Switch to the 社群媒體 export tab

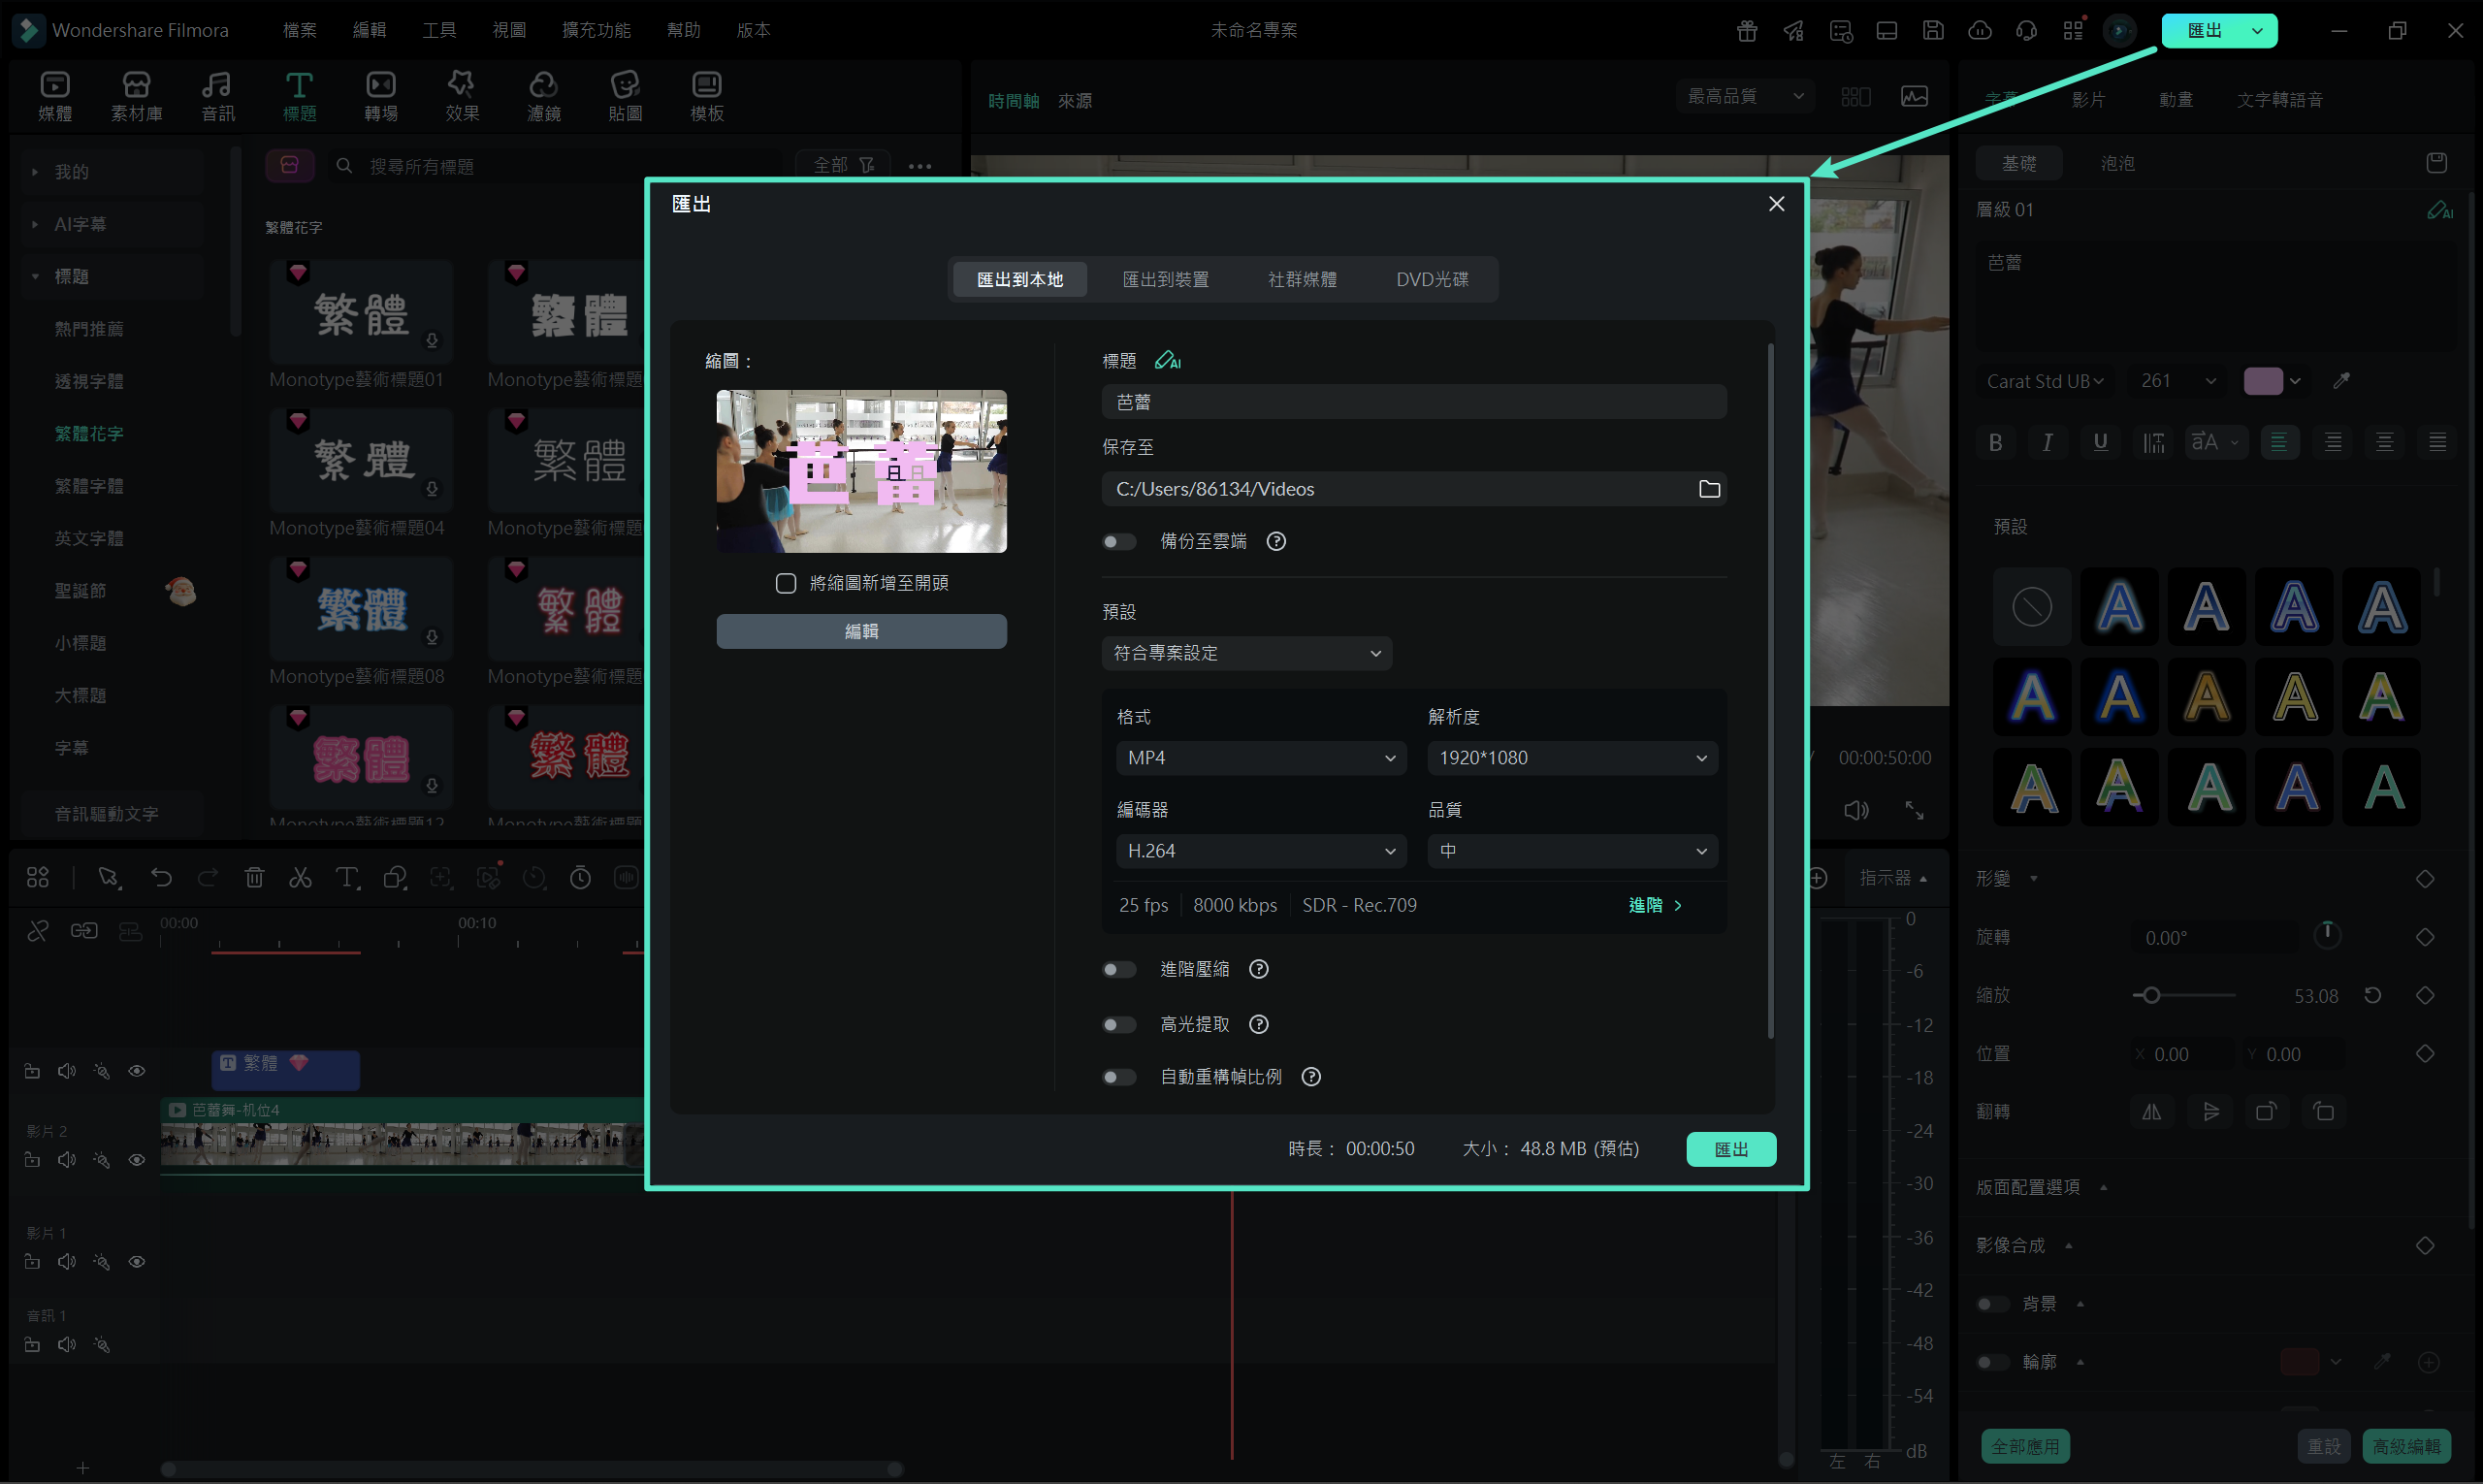(1302, 279)
